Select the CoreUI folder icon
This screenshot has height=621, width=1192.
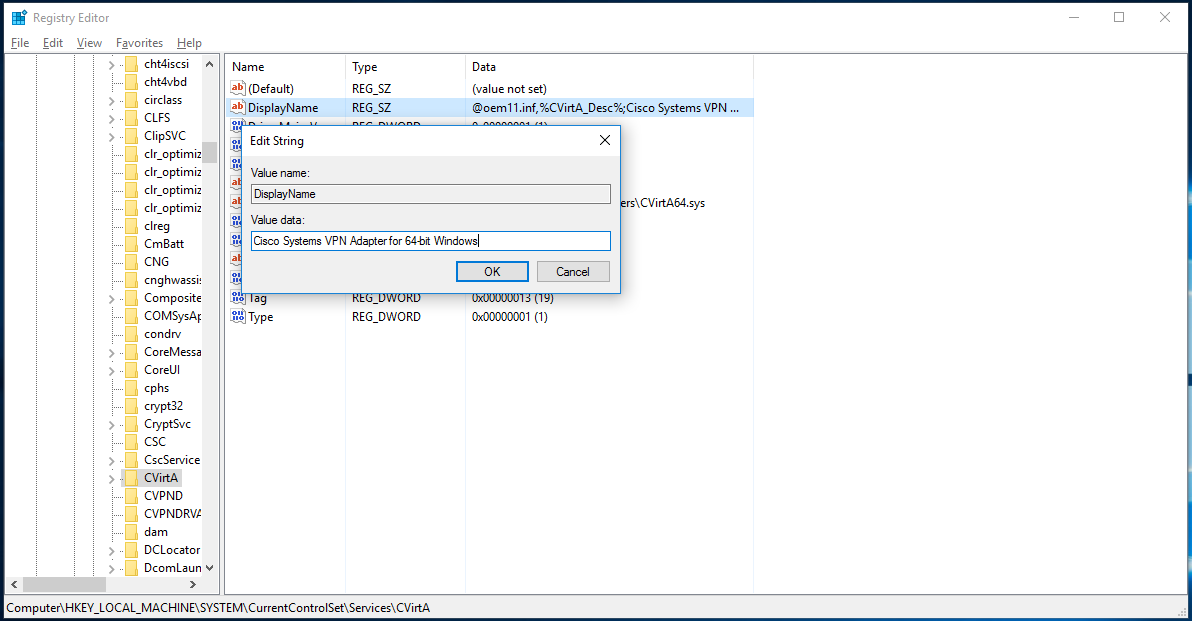point(132,369)
